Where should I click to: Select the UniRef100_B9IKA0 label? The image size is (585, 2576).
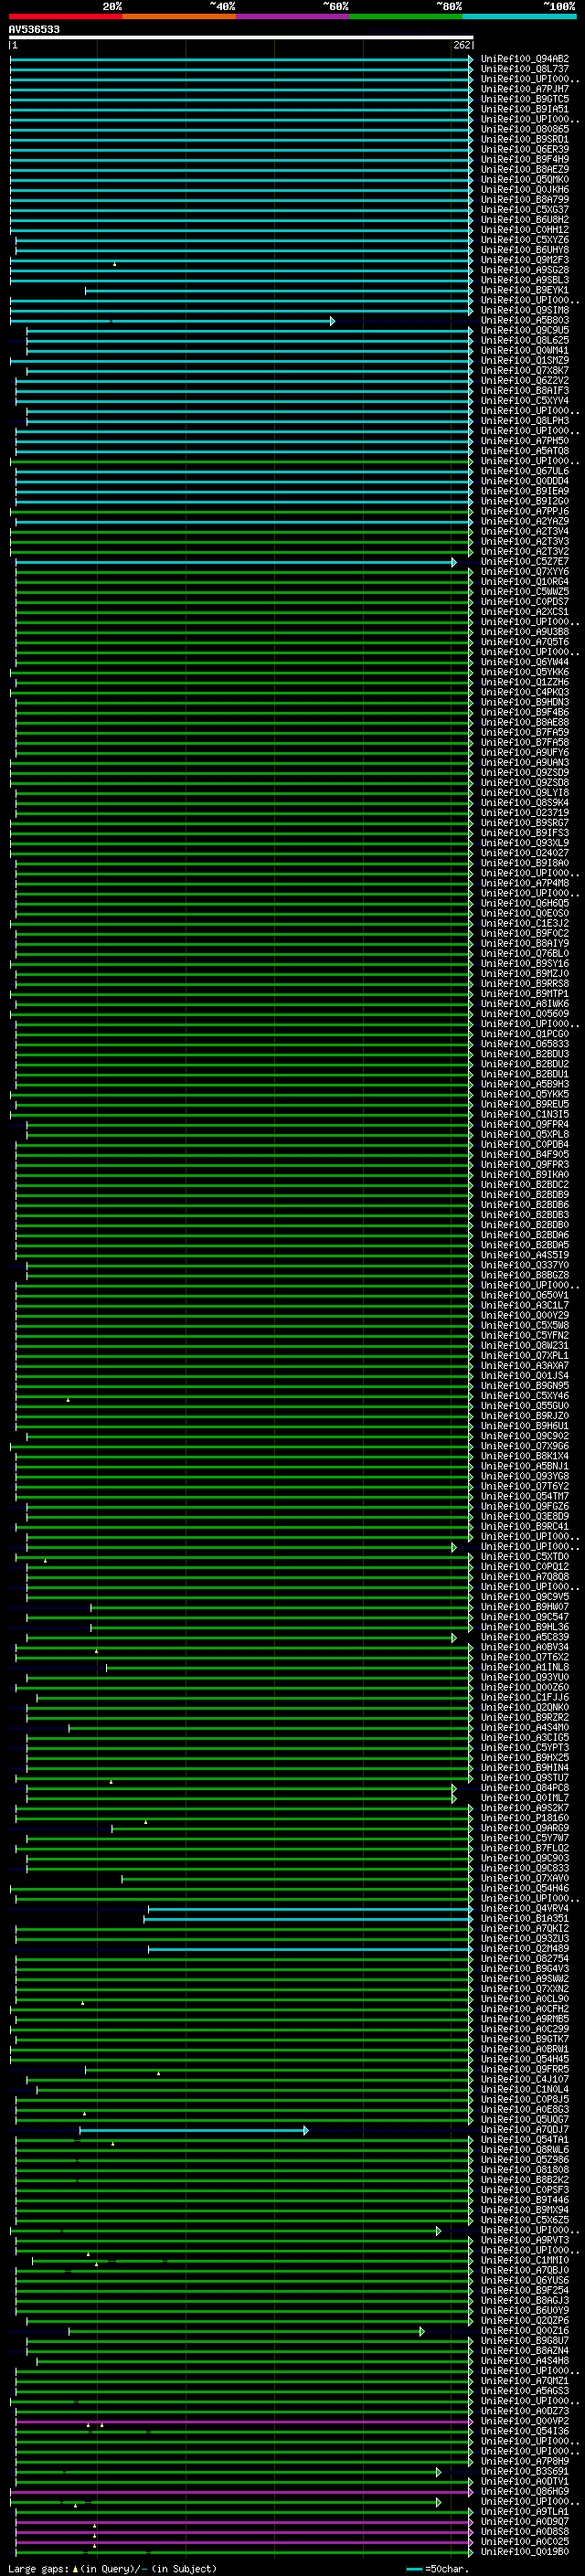click(x=525, y=1174)
